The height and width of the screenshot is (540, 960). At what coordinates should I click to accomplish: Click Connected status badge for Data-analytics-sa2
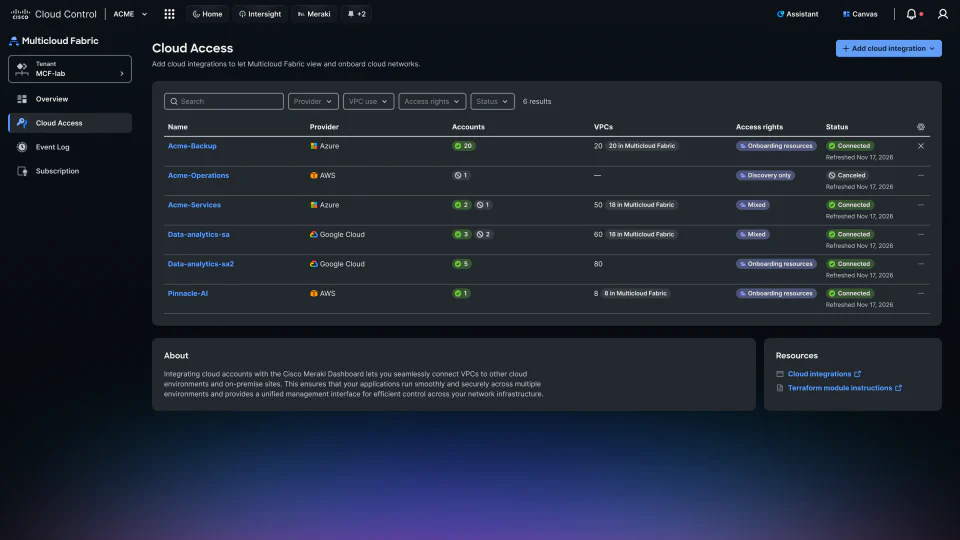[x=850, y=264]
